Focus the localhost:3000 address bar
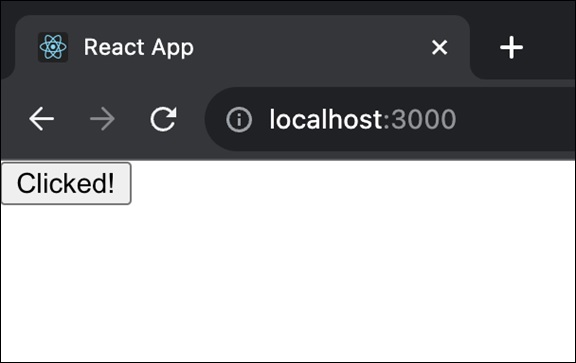Screen dimensions: 576x363 tap(390, 119)
